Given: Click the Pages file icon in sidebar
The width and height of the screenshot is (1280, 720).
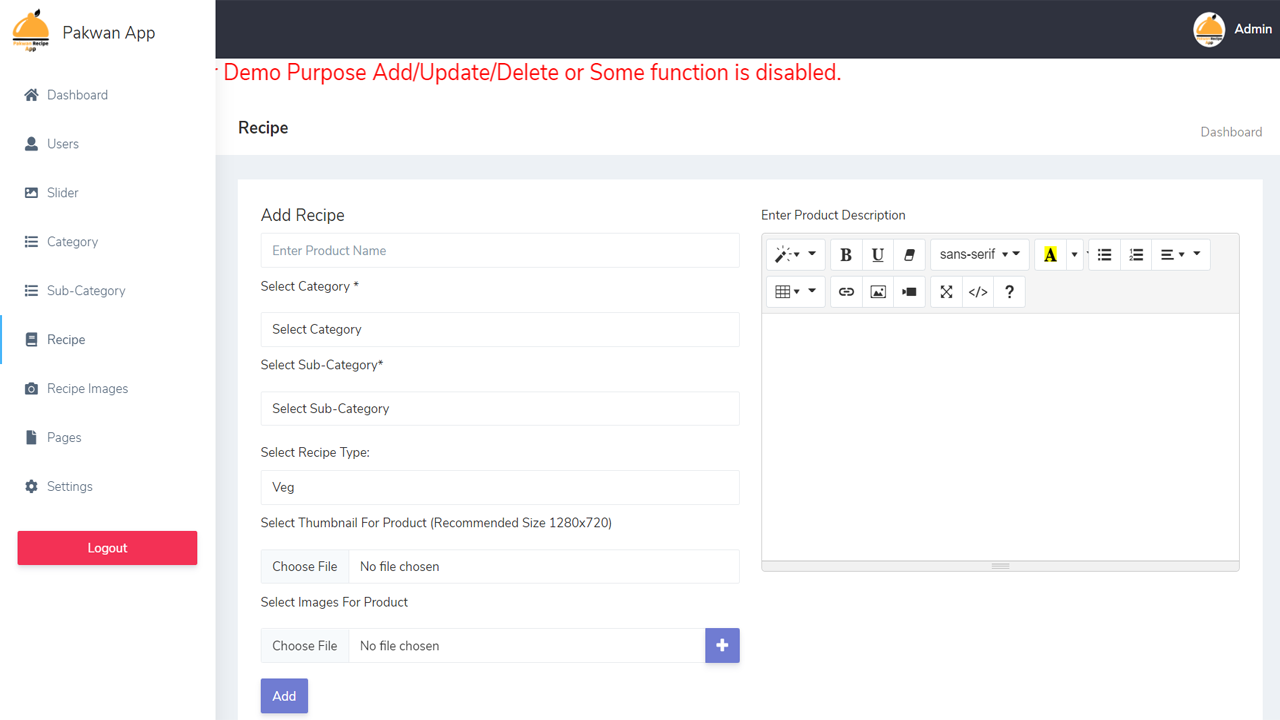Looking at the screenshot, I should click(31, 438).
